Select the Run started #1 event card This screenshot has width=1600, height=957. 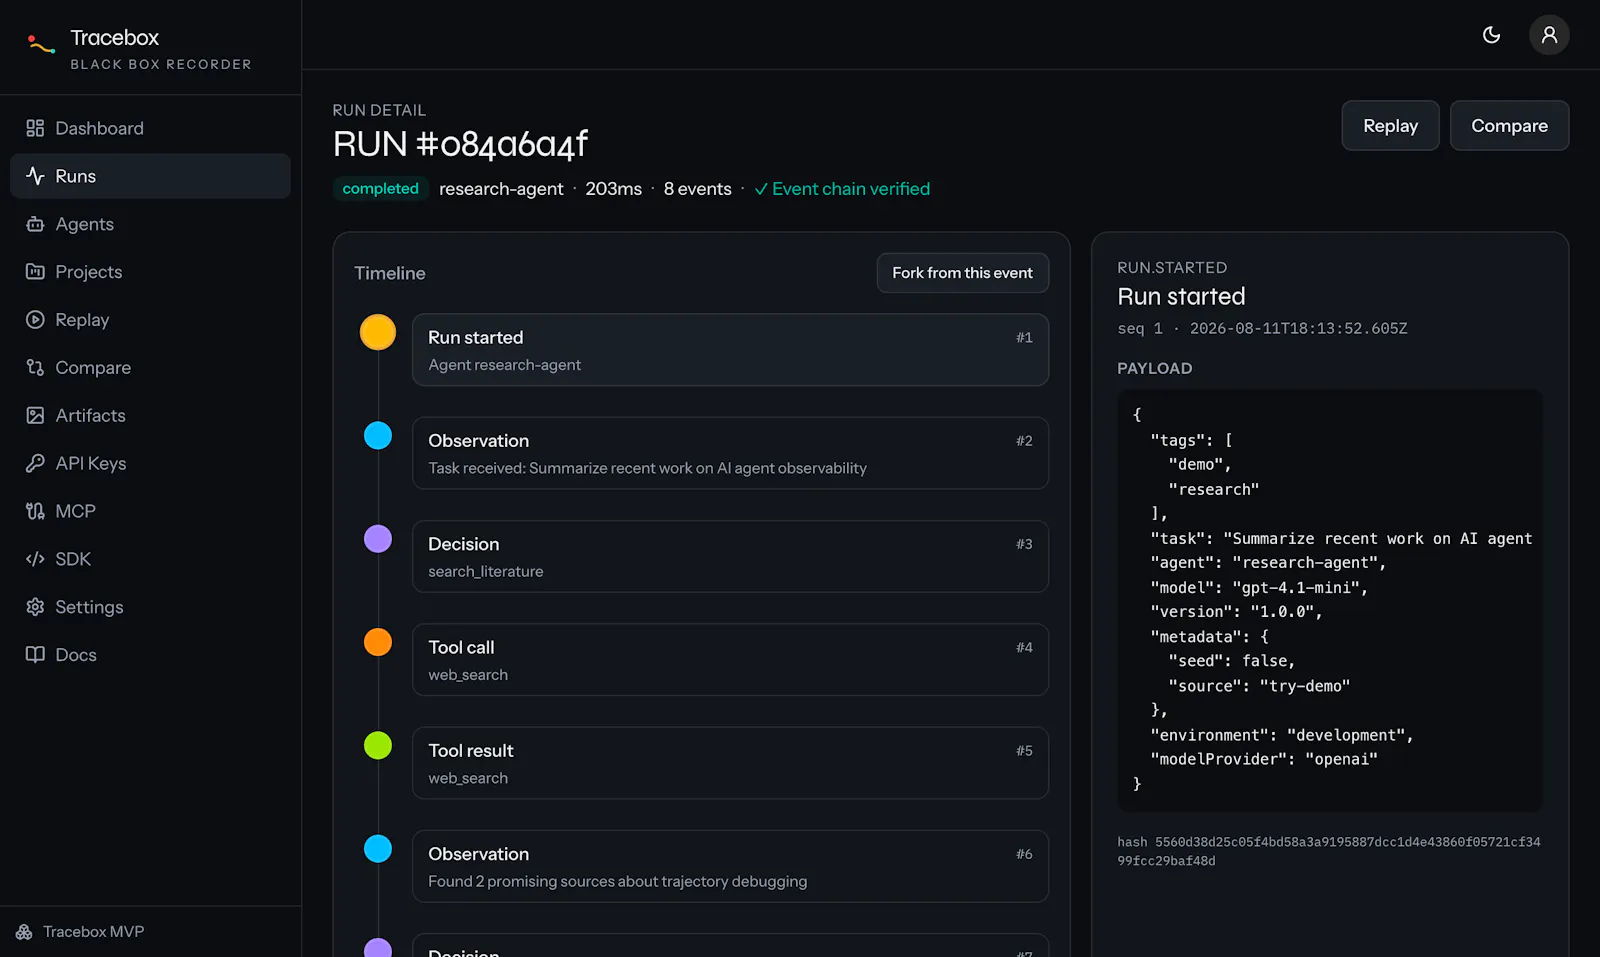(730, 350)
